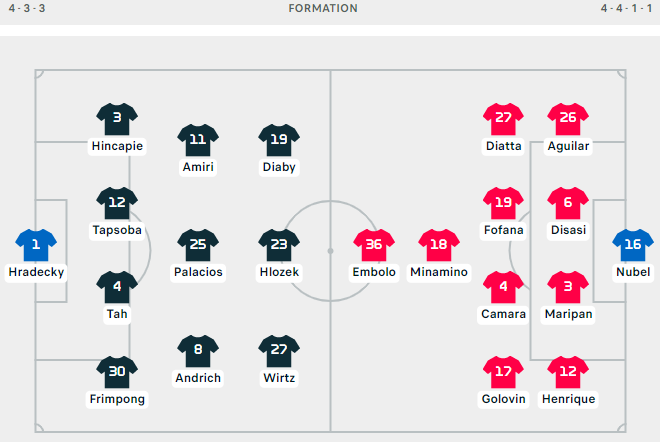The height and width of the screenshot is (442, 660).
Task: Open the Tapsoba player name label
Action: pos(117,230)
